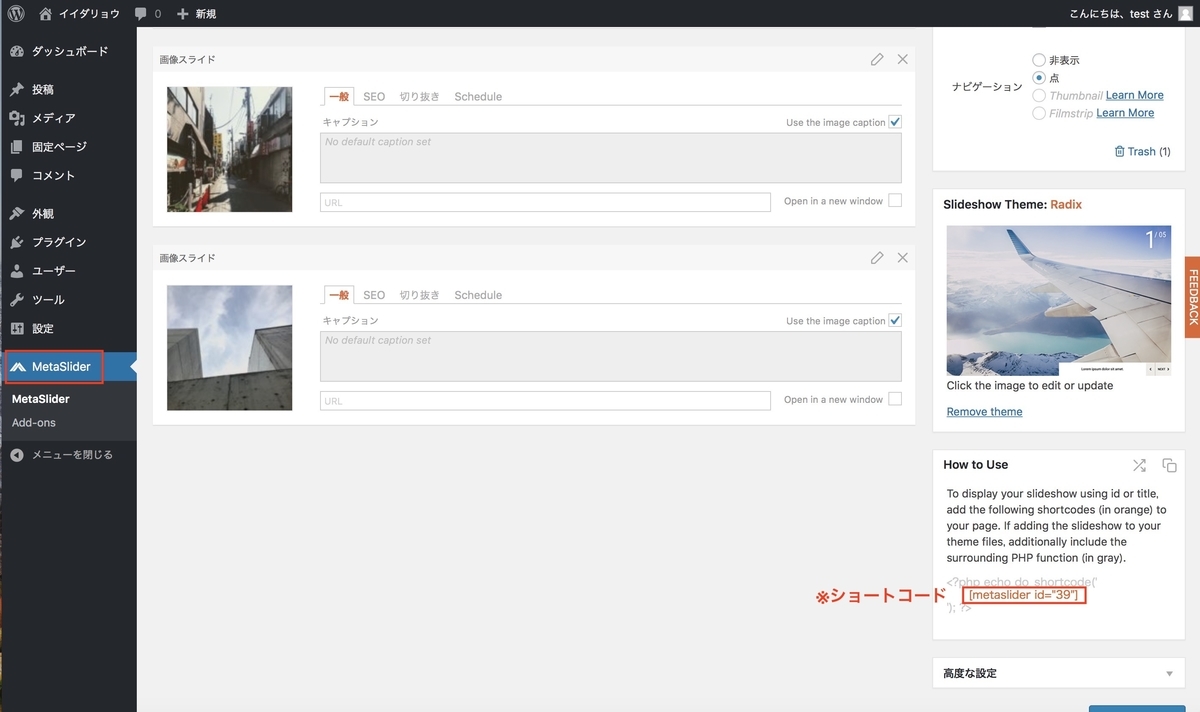Screen dimensions: 1200x712
Task: Focus the second slide URL field
Action: pyautogui.click(x=545, y=400)
